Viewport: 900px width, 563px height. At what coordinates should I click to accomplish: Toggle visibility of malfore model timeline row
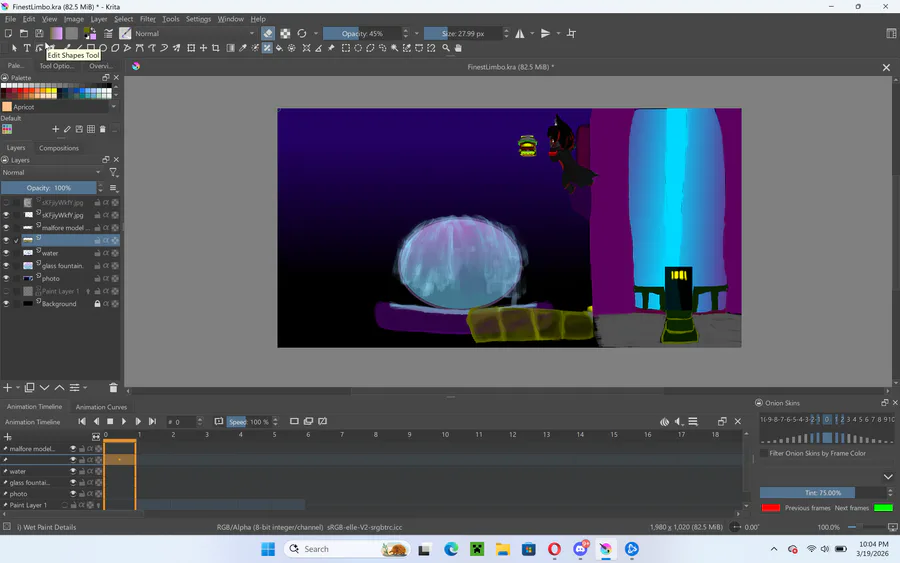tap(73, 449)
